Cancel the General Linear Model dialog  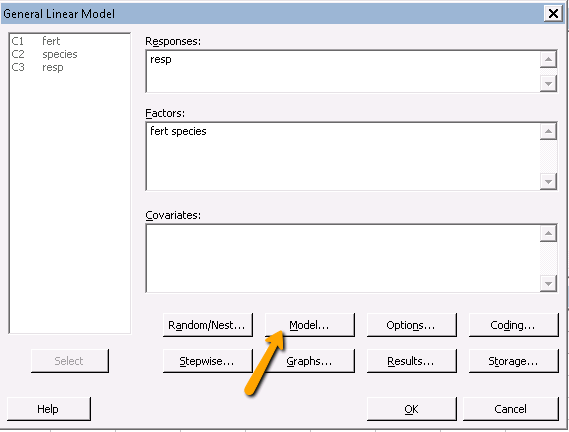pos(511,409)
